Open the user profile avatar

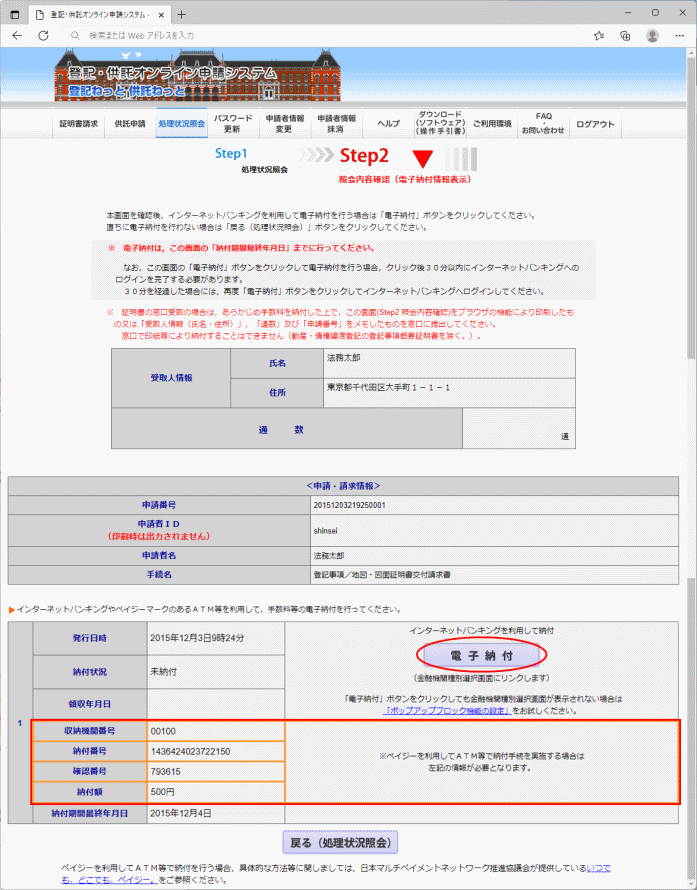tap(652, 35)
